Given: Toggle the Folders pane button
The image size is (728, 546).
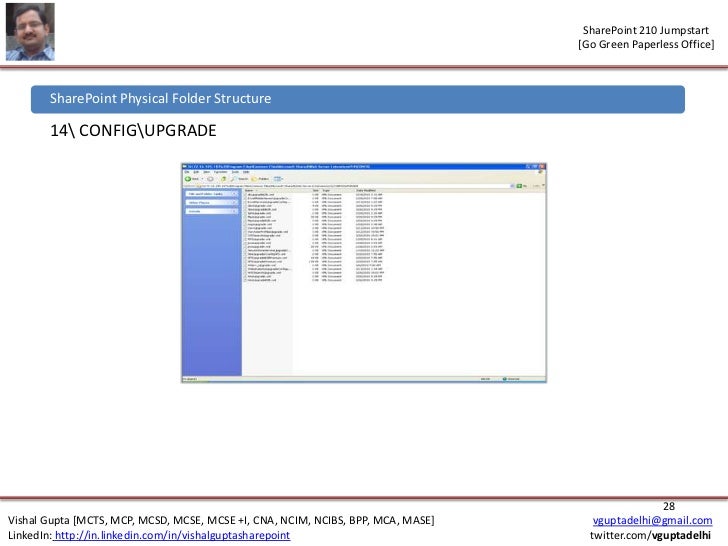Looking at the screenshot, I should click(x=260, y=179).
